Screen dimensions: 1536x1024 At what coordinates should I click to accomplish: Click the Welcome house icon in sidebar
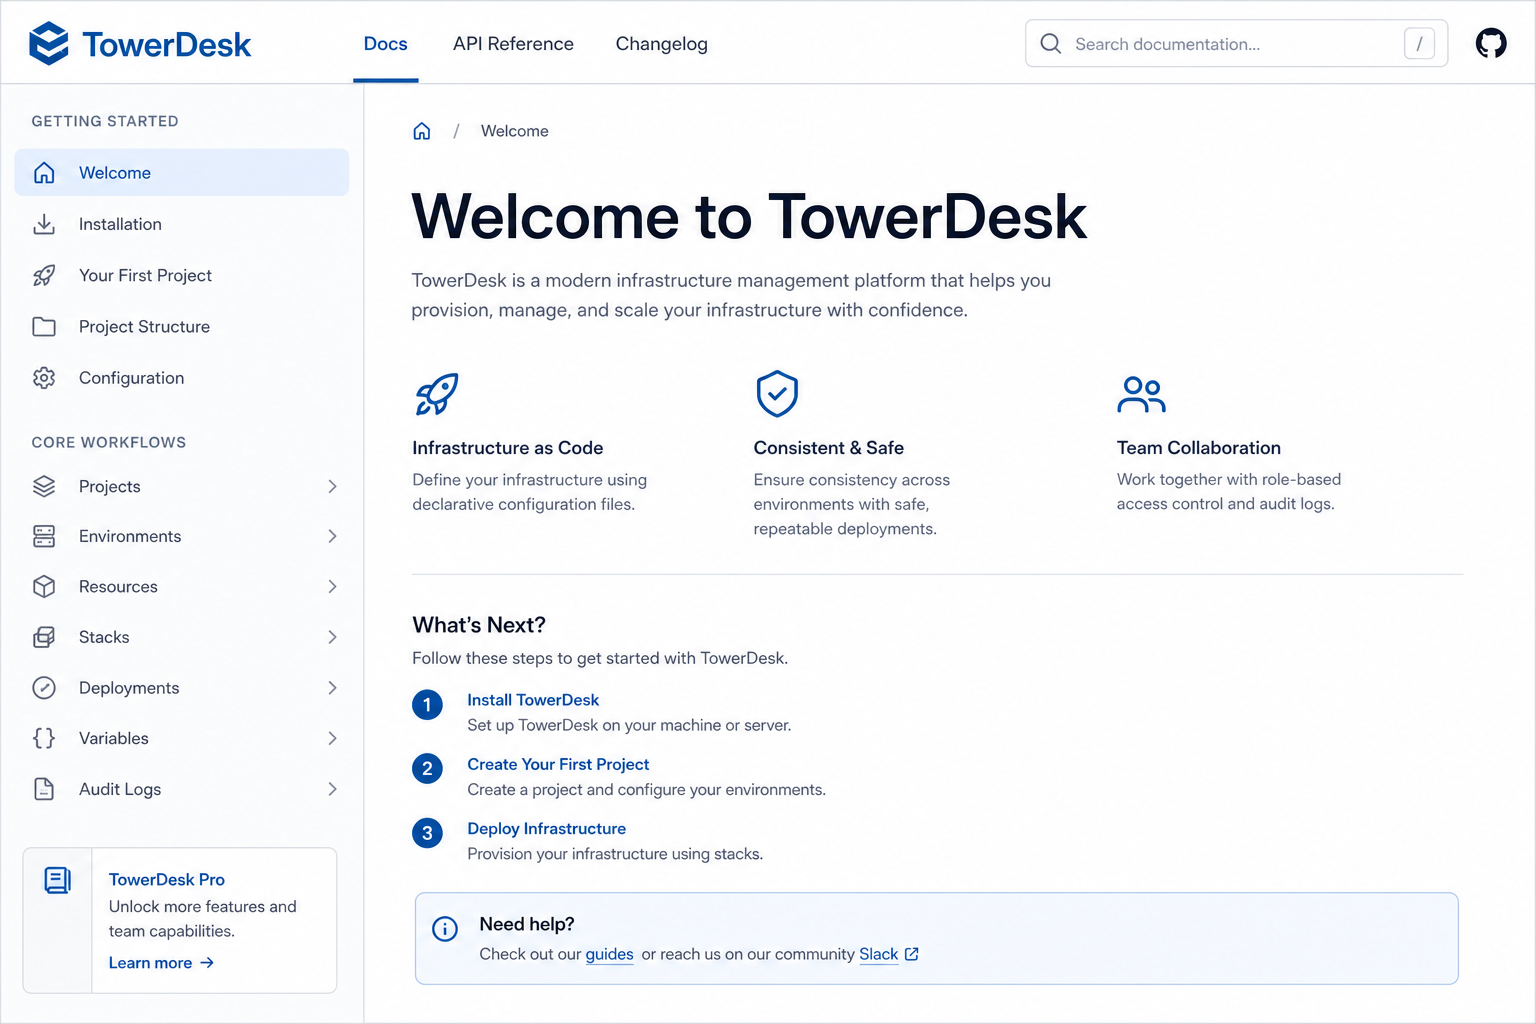[44, 173]
